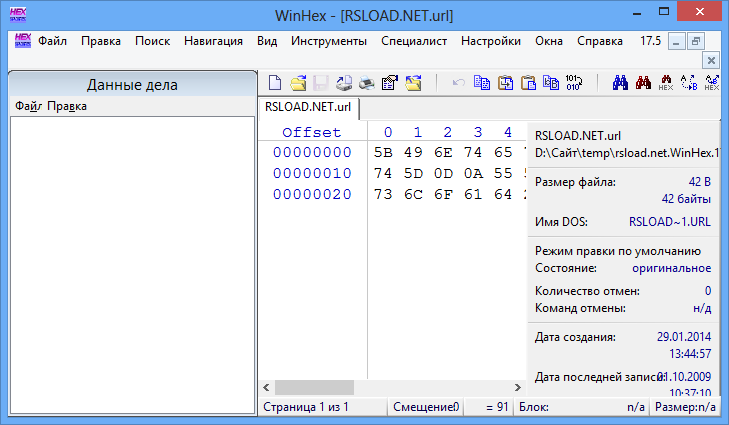Viewport: 729px width, 425px height.
Task: Click the file size value 42 B
Action: point(700,182)
